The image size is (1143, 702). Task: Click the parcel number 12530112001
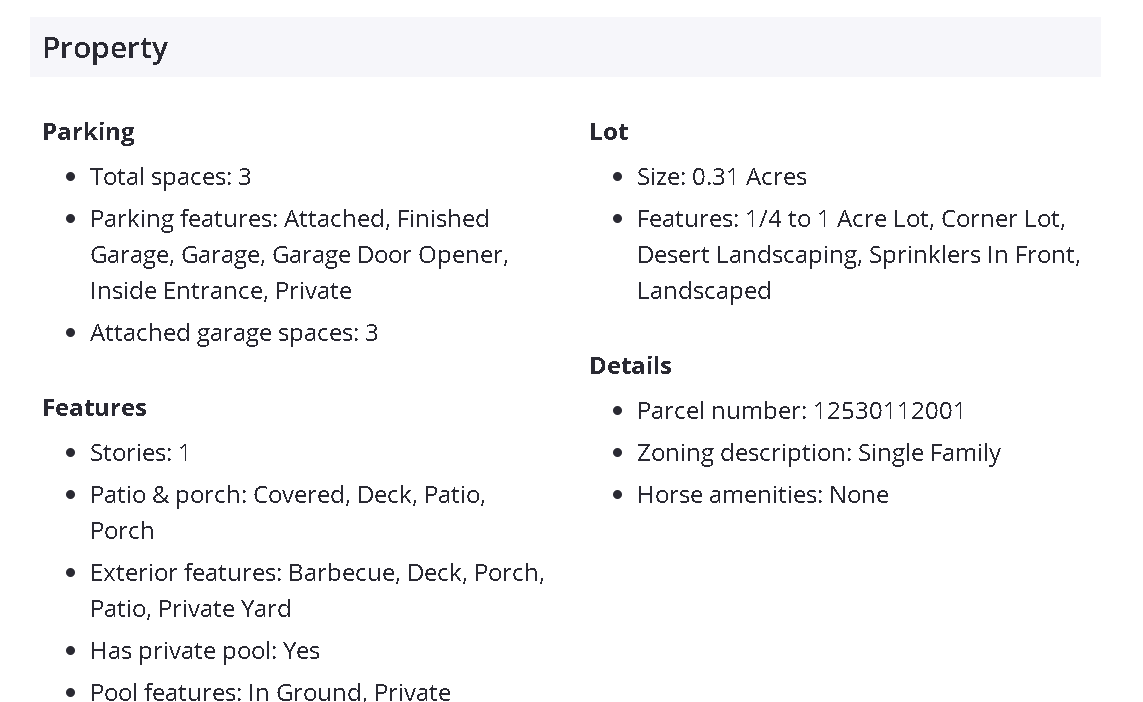pyautogui.click(x=889, y=411)
